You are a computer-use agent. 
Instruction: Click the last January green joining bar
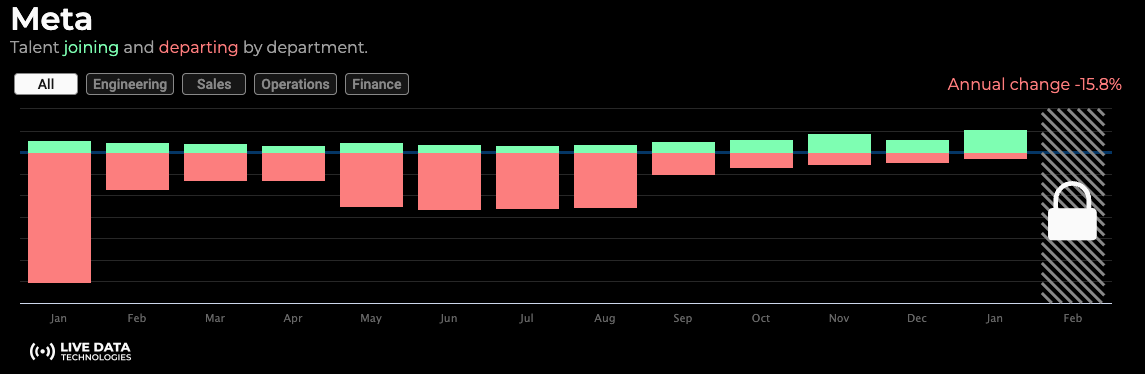click(996, 141)
